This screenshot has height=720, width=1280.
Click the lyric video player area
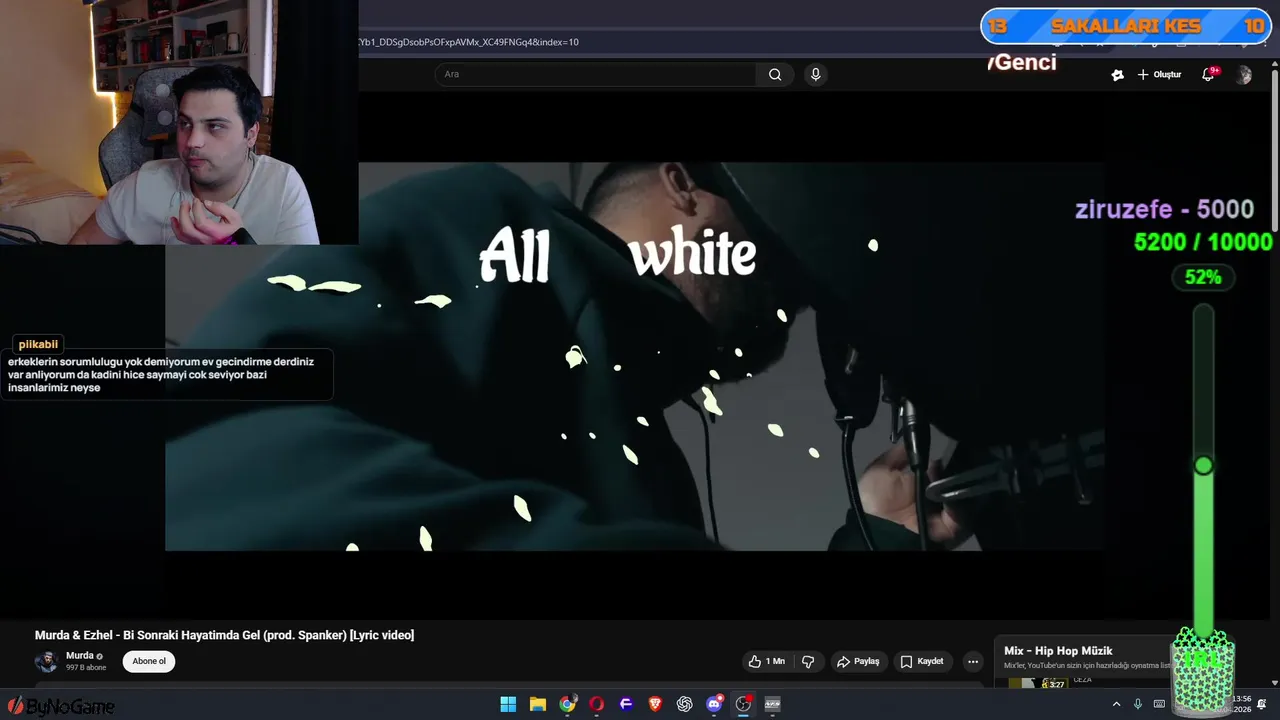(x=634, y=356)
